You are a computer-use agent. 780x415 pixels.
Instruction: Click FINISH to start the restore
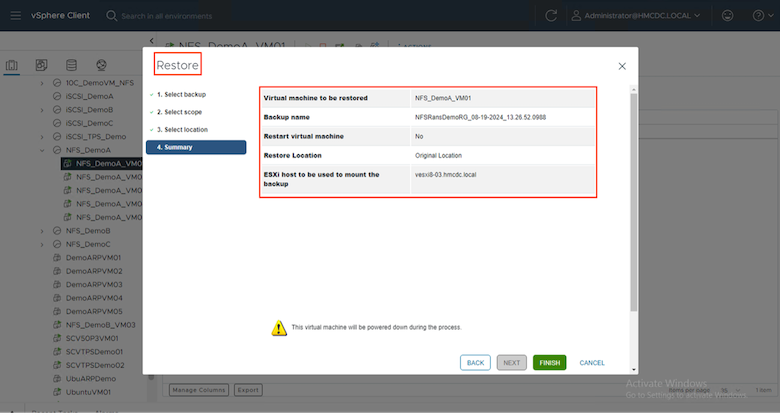click(x=550, y=363)
